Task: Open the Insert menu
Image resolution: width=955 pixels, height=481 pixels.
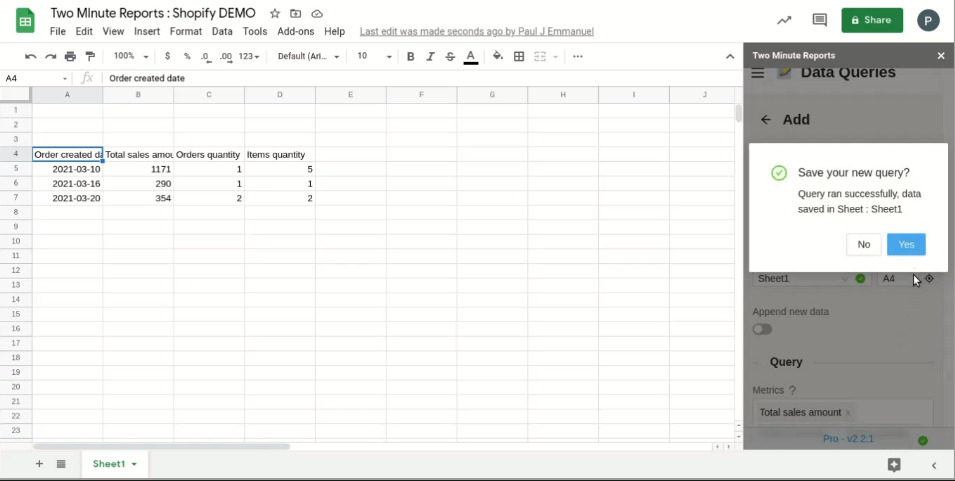Action: pyautogui.click(x=147, y=31)
